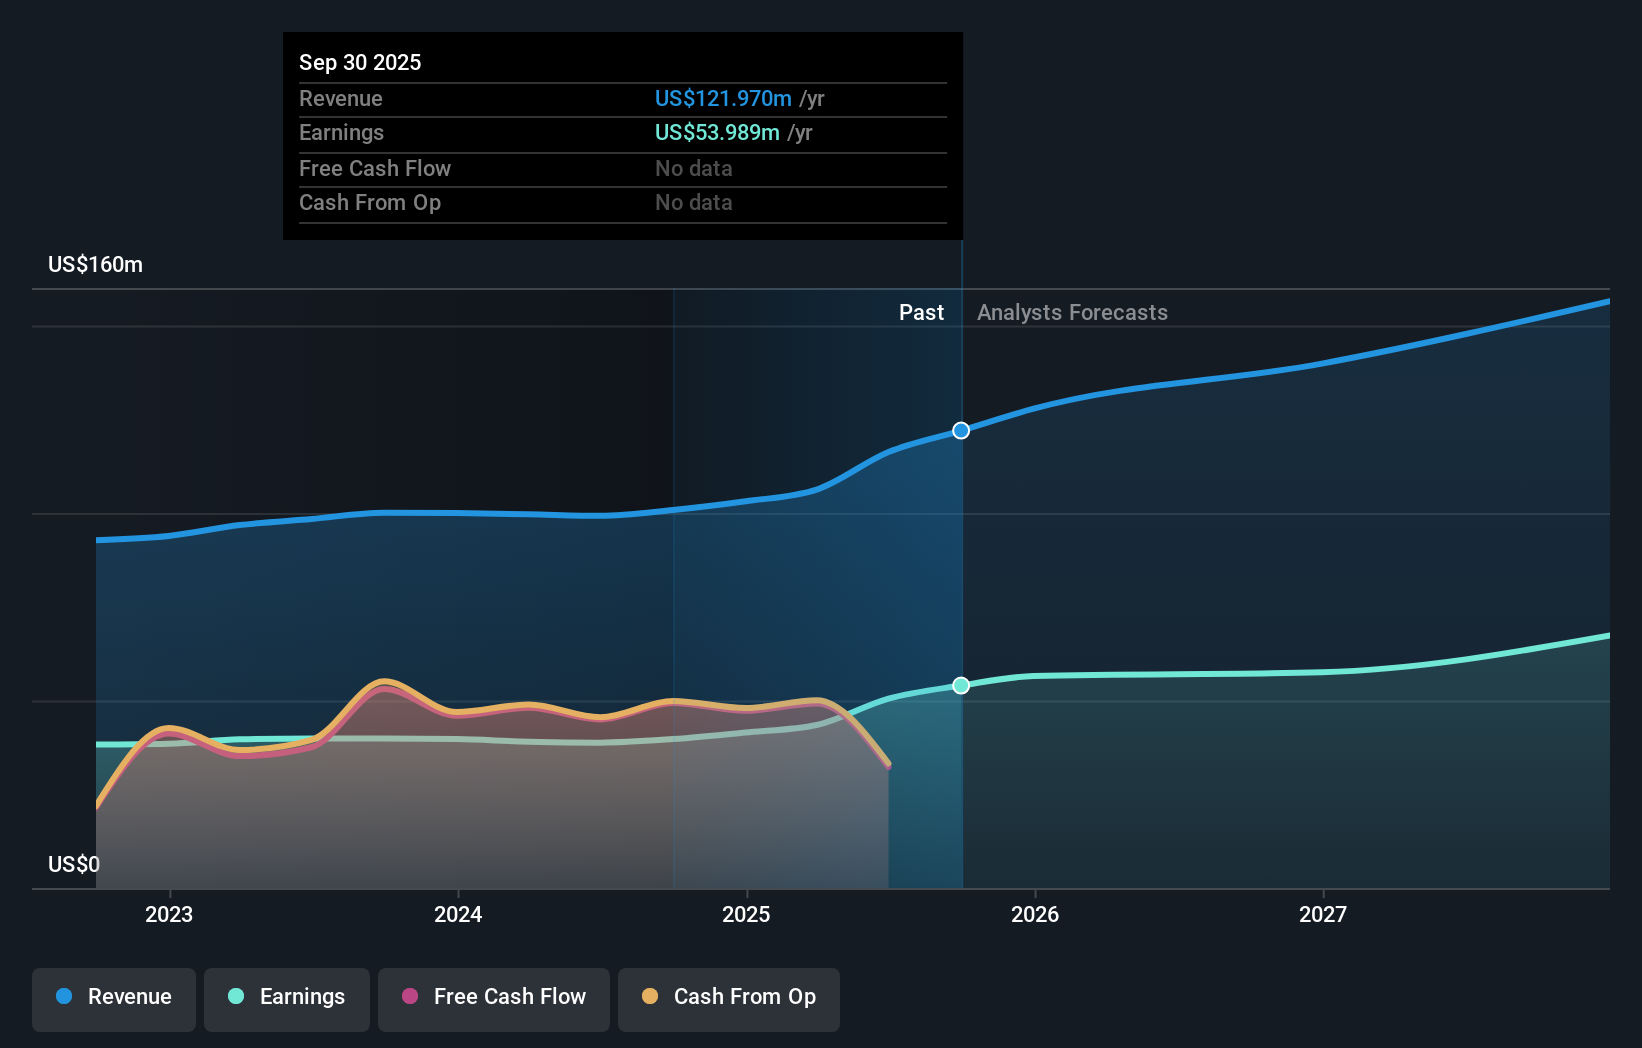Select the earnings data point marker on the chart
The height and width of the screenshot is (1048, 1642).
[x=961, y=685]
